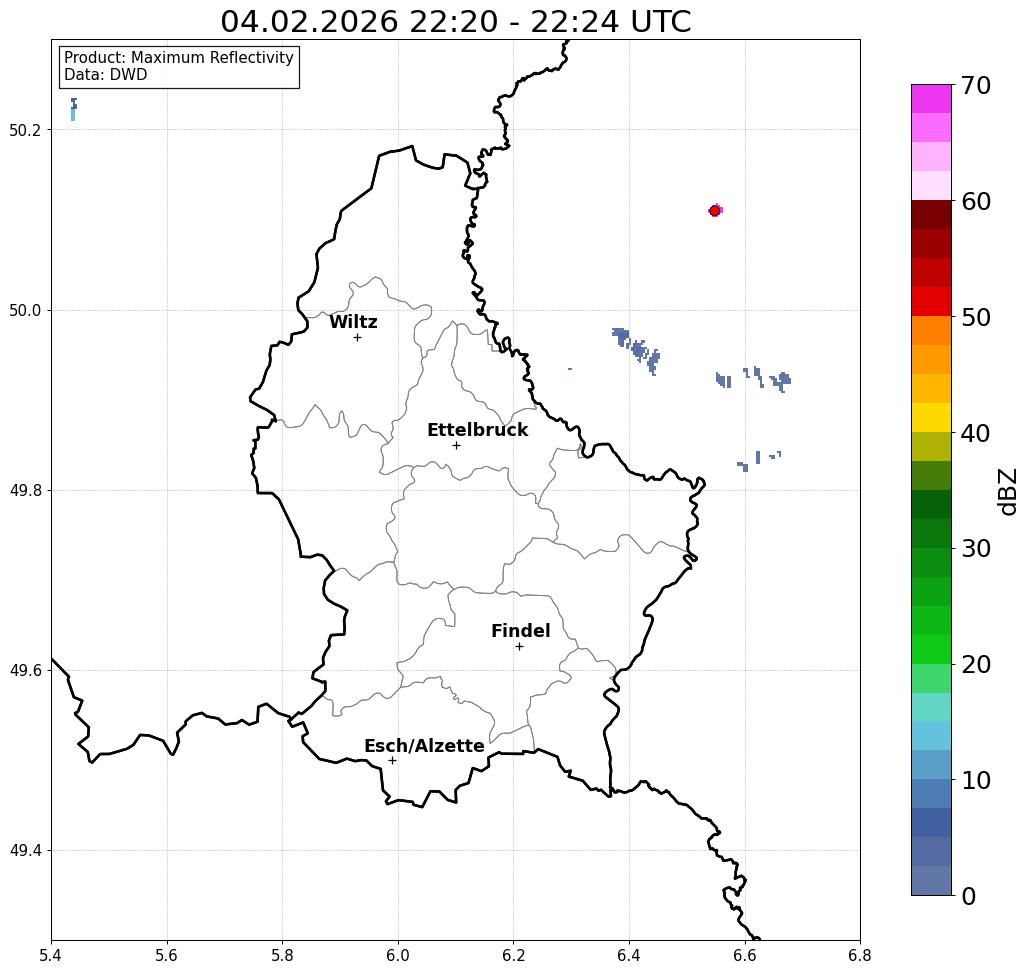Click the latitude label 49.6
The height and width of the screenshot is (973, 1029).
(25, 671)
